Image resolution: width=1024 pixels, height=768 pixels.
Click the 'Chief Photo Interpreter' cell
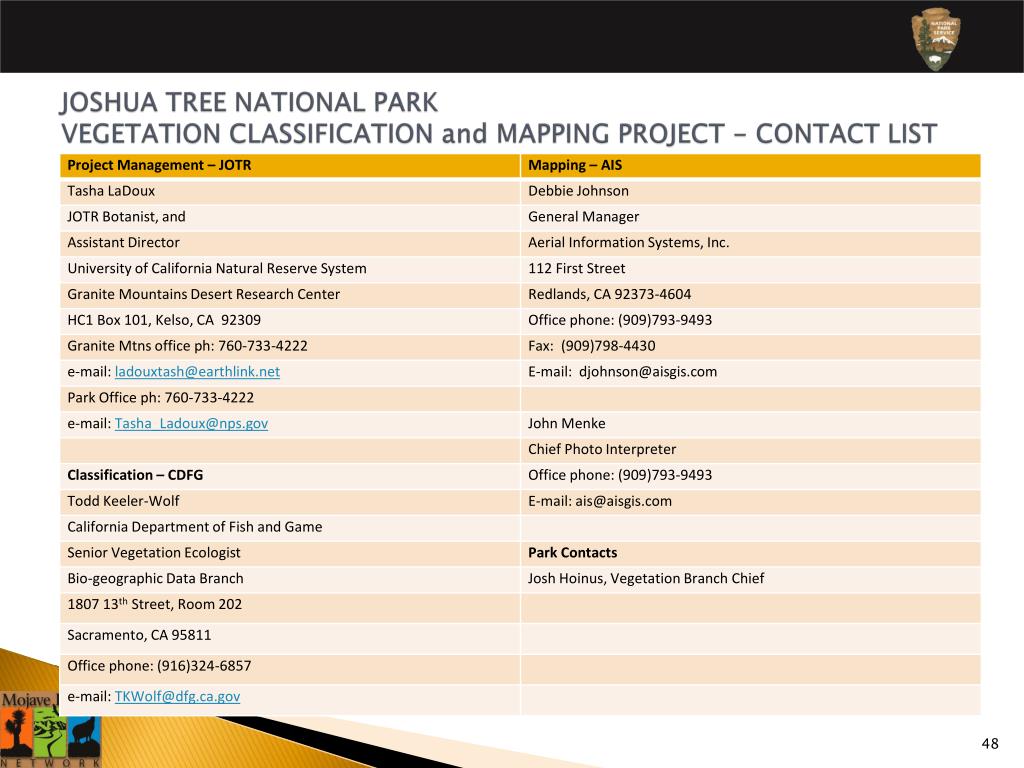pyautogui.click(x=750, y=449)
